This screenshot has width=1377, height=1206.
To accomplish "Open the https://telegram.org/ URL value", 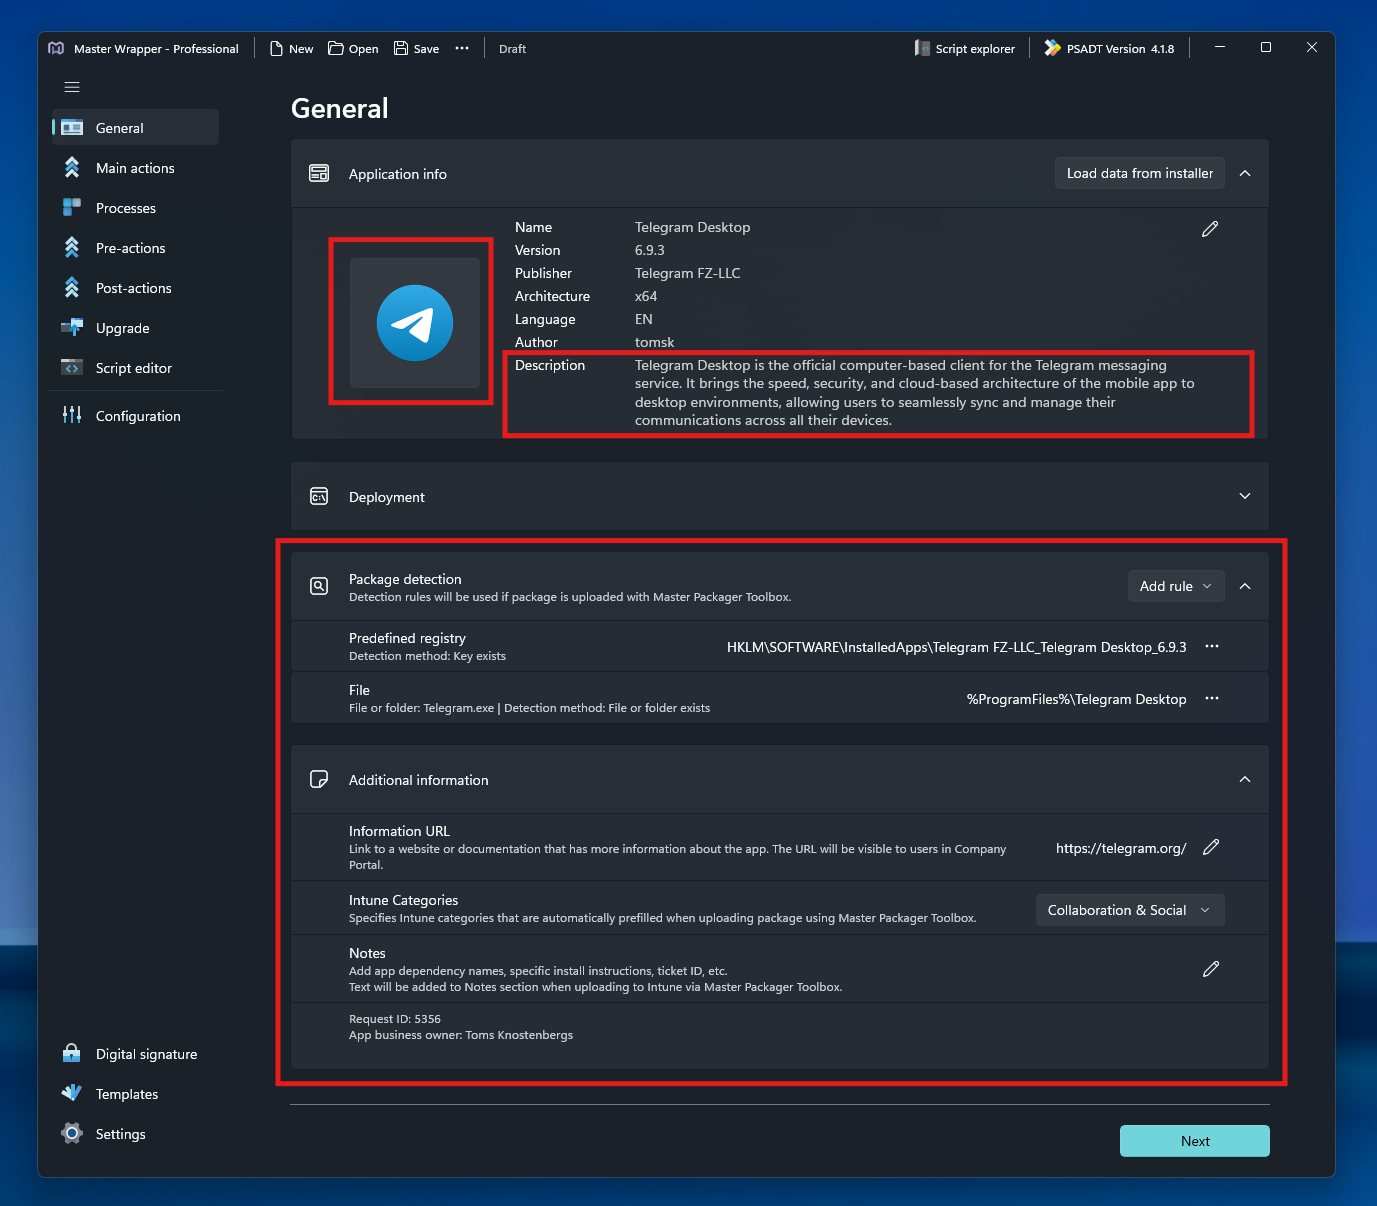I will (1121, 848).
